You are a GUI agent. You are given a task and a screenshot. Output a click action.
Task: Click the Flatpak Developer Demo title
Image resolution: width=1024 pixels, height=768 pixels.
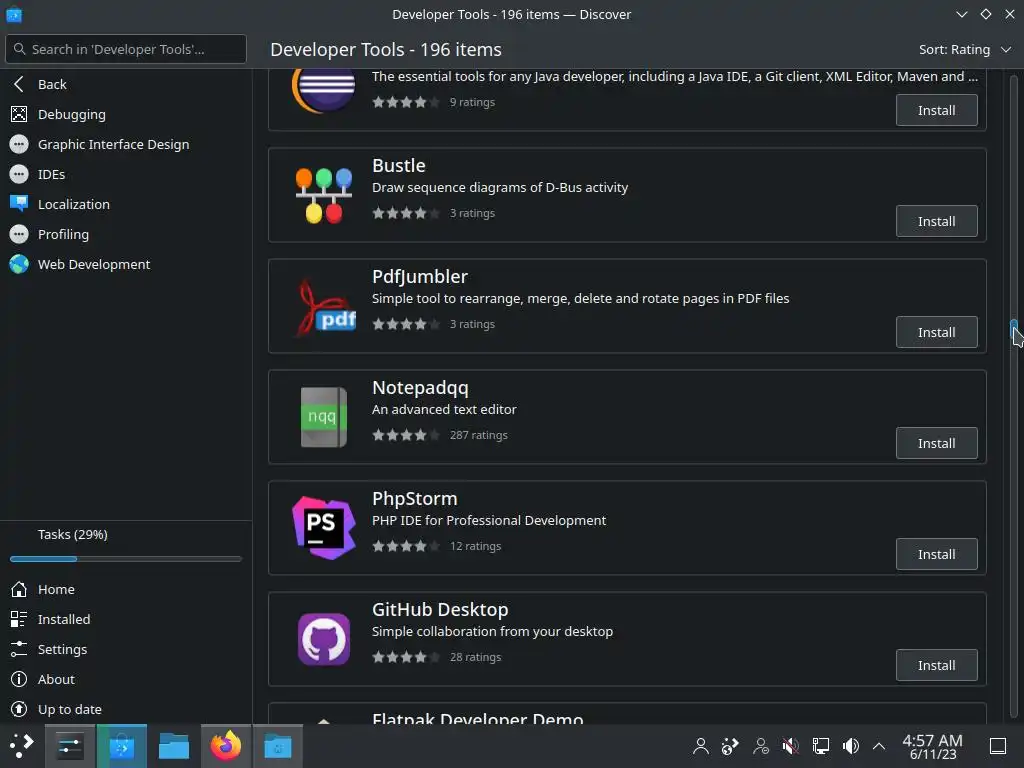477,718
